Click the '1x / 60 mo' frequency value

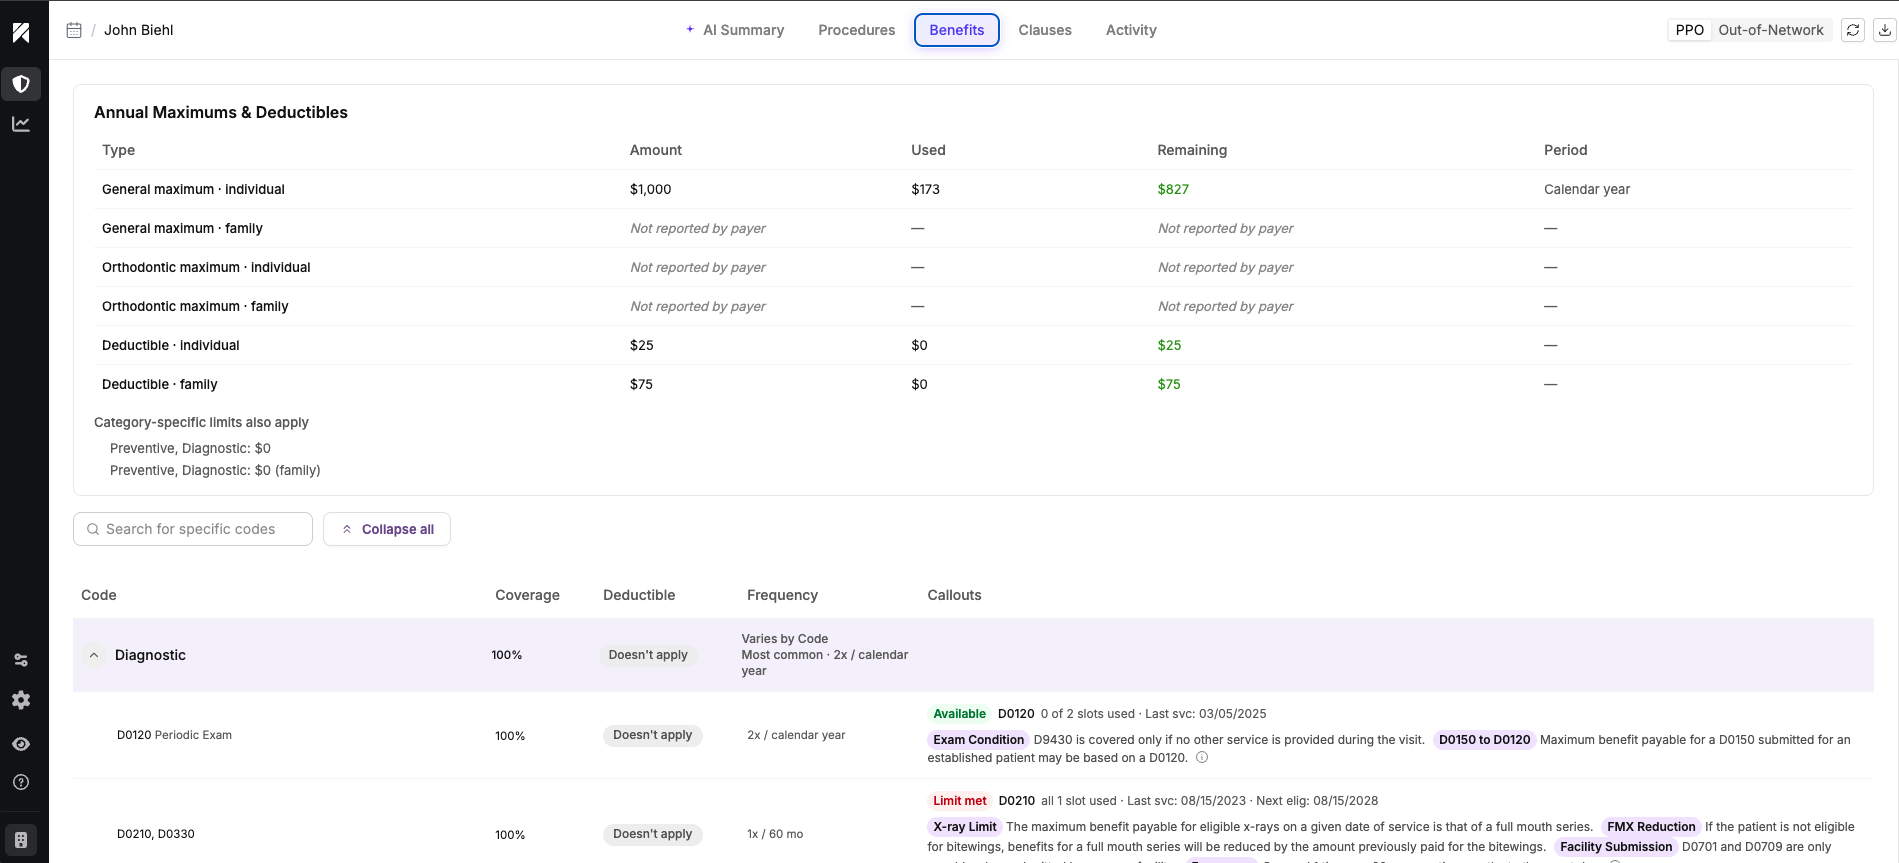click(x=775, y=834)
